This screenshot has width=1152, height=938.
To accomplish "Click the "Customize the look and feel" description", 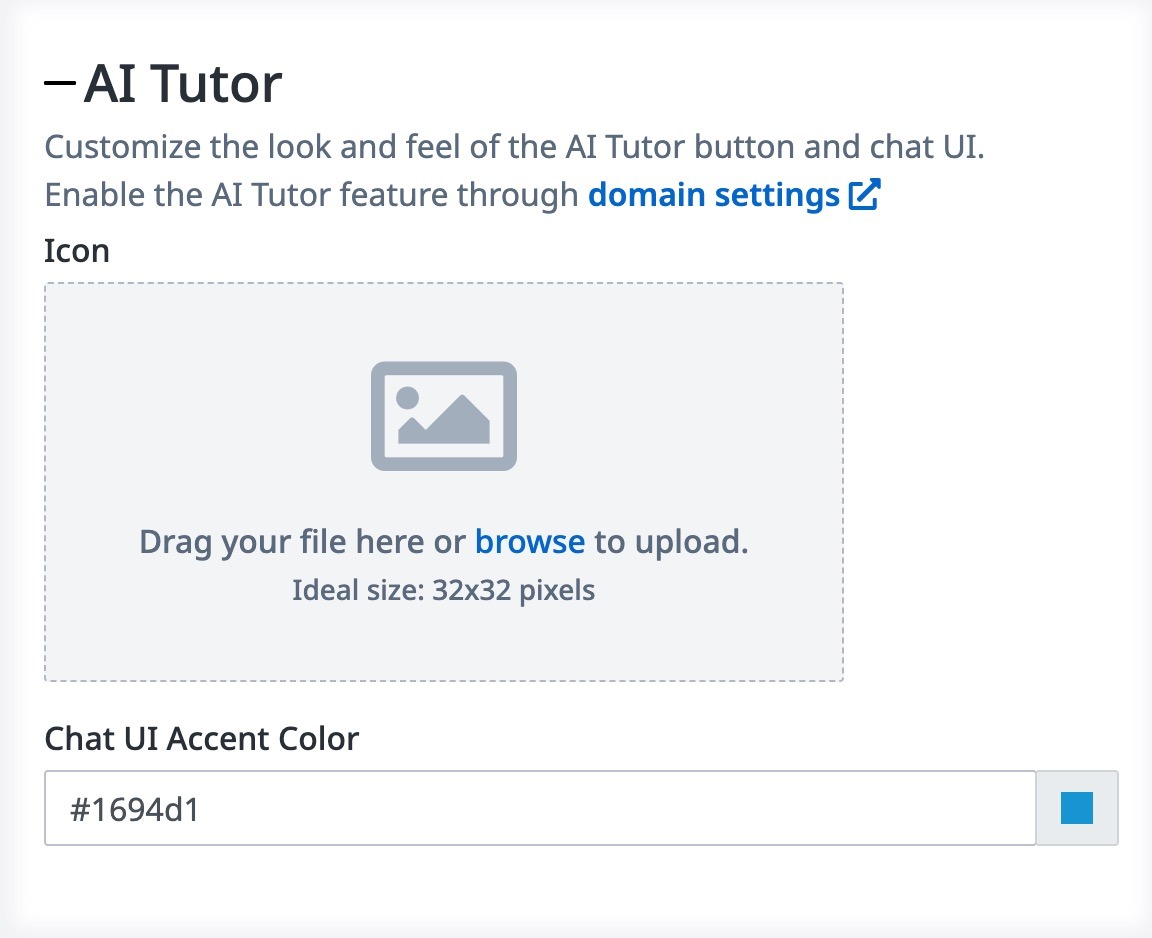I will pos(514,147).
